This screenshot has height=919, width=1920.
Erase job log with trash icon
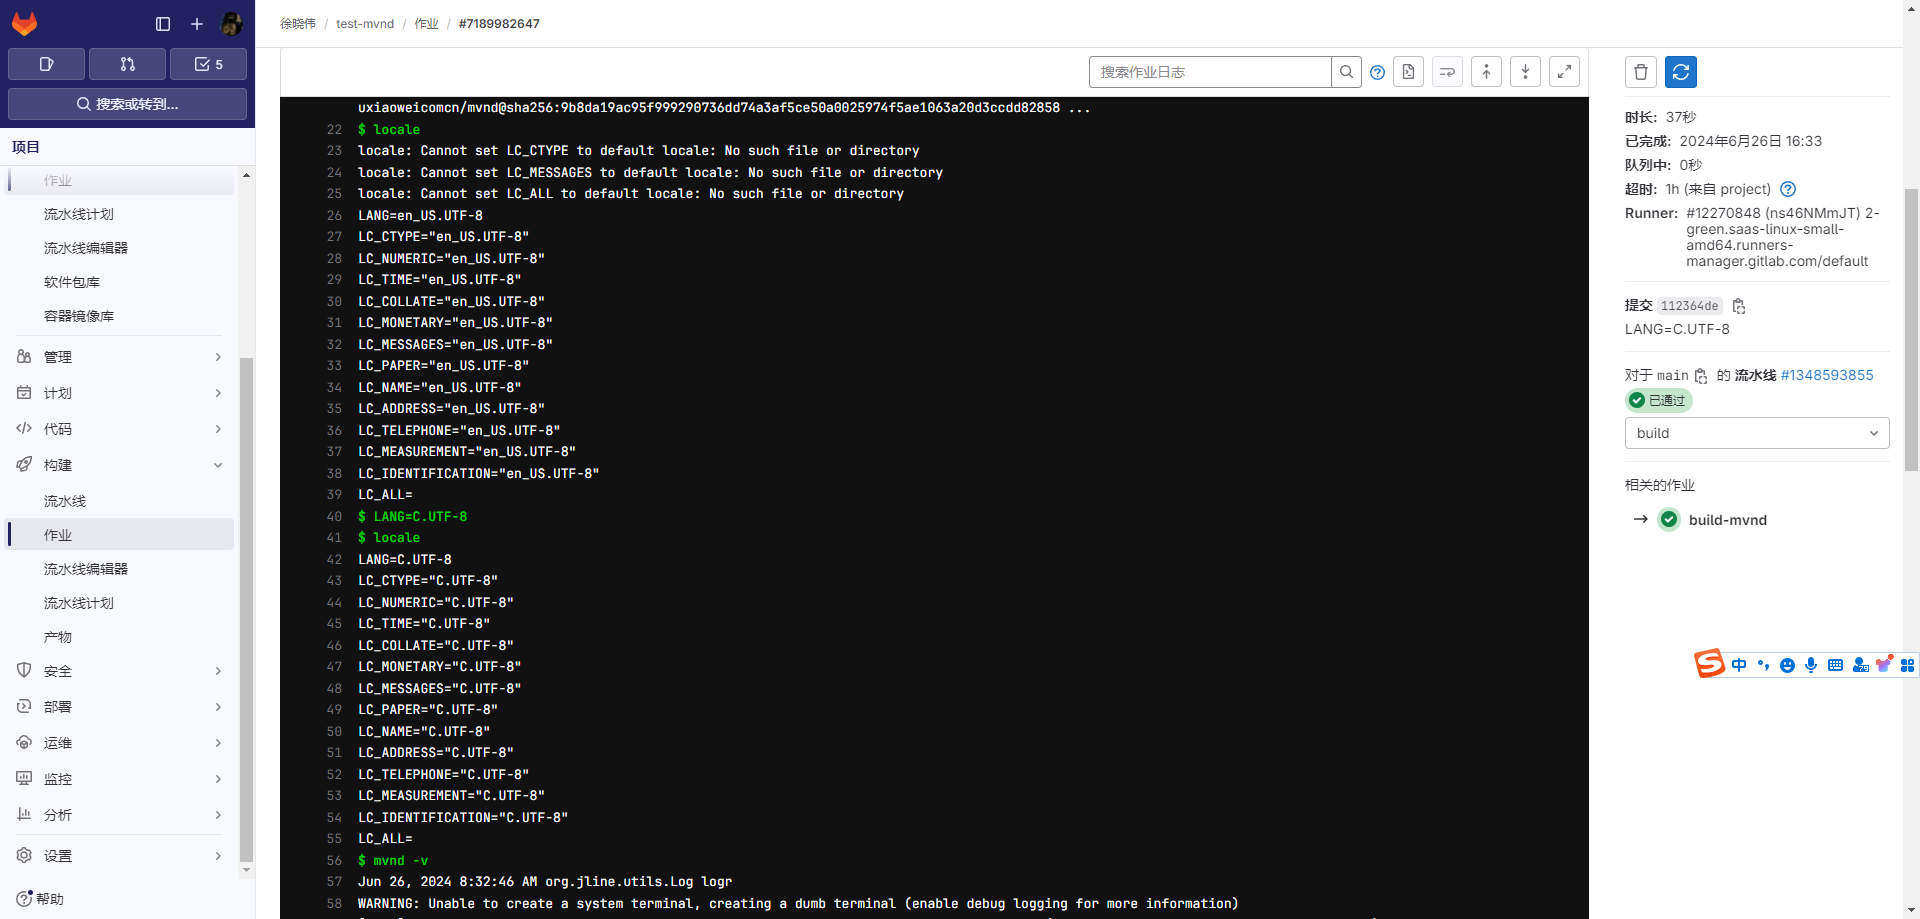coord(1641,72)
